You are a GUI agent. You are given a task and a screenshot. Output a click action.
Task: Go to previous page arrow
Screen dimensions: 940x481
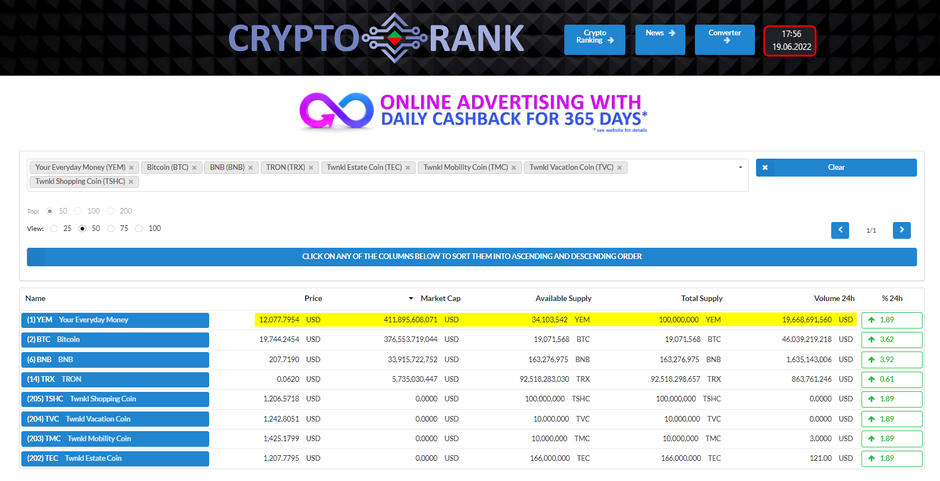(x=840, y=230)
